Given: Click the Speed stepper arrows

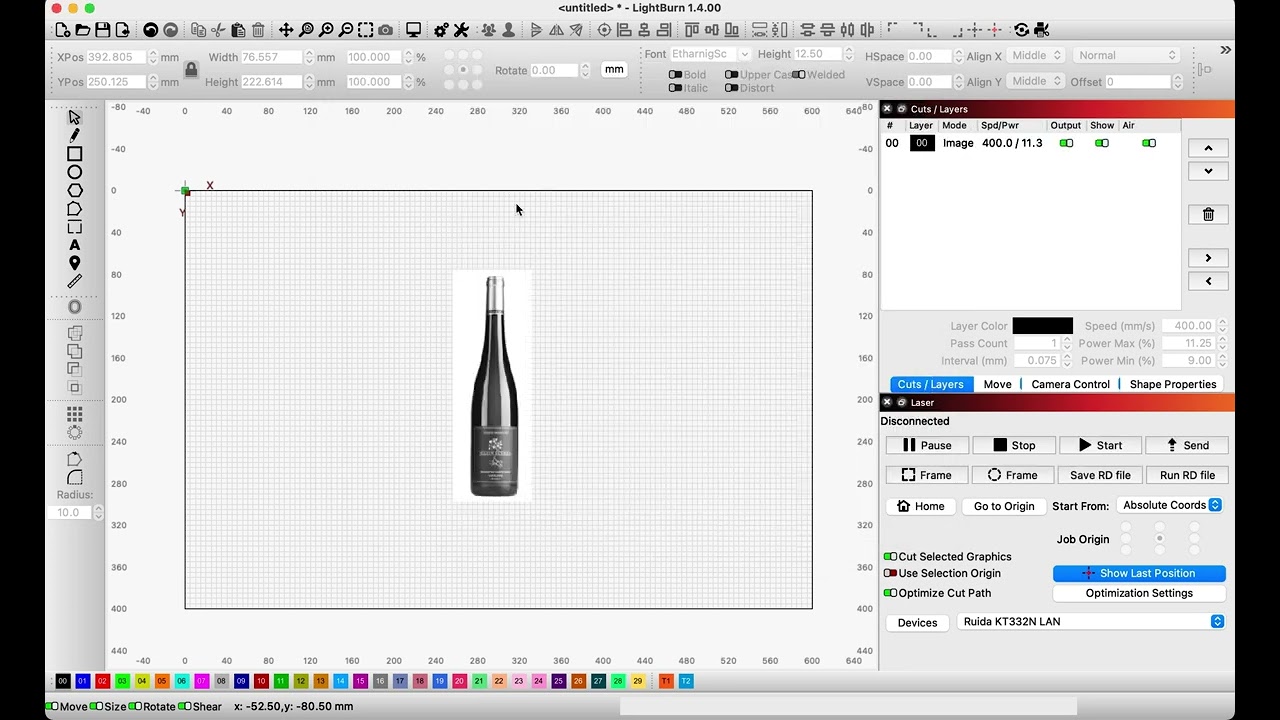Looking at the screenshot, I should (x=1222, y=326).
